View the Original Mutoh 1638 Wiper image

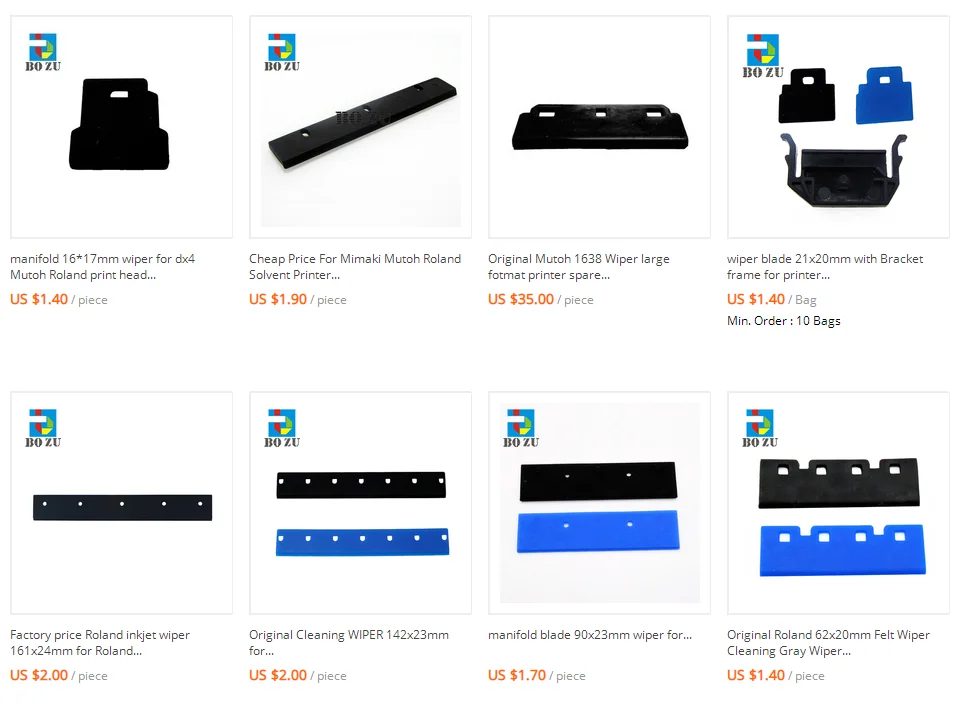tap(599, 127)
